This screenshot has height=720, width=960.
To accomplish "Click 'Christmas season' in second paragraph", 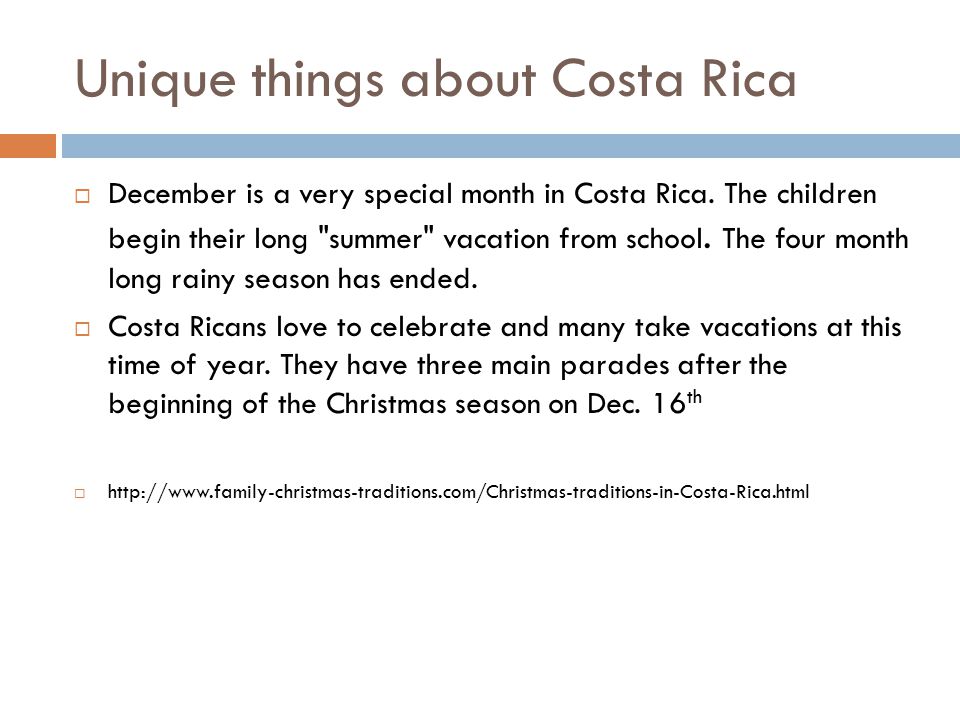I will click(432, 403).
